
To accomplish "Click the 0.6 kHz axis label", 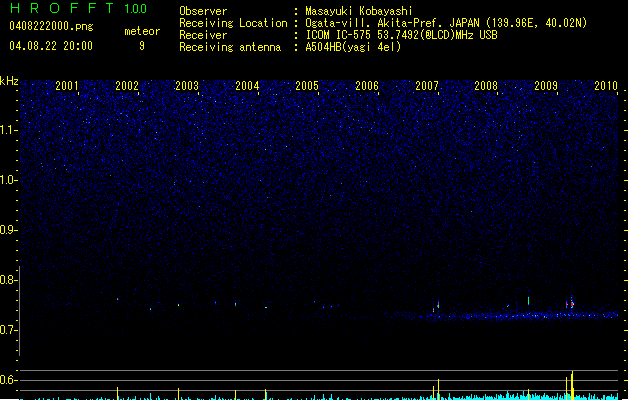I will 9,380.
